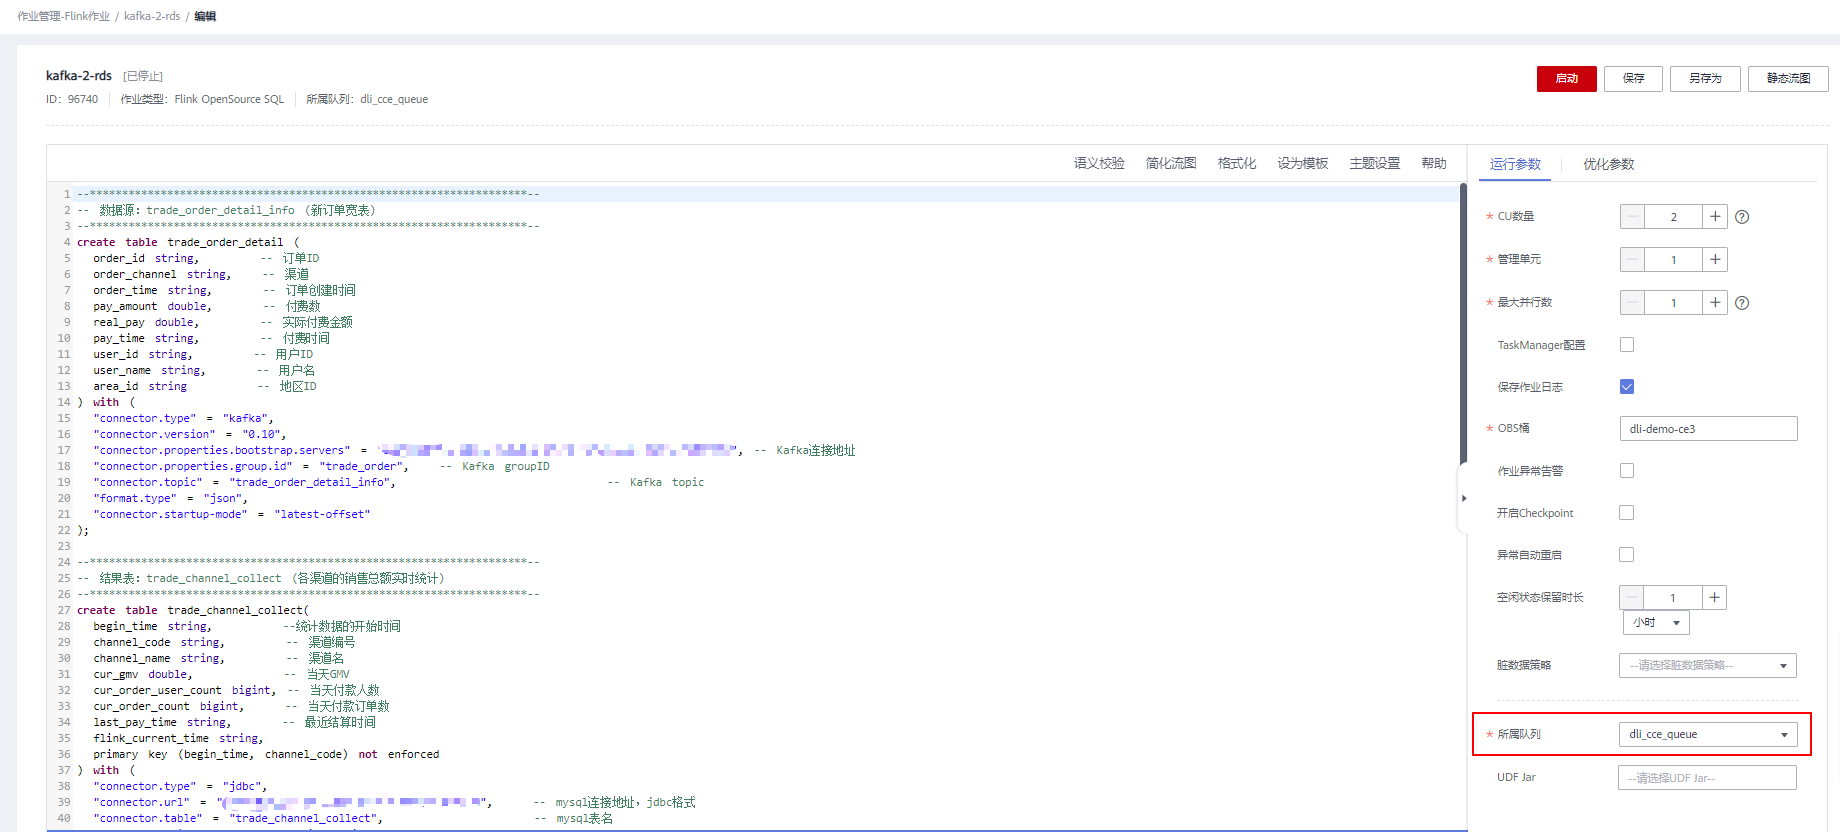Decrease the CU数量 value with minus
Image resolution: width=1840 pixels, height=832 pixels.
click(1632, 217)
